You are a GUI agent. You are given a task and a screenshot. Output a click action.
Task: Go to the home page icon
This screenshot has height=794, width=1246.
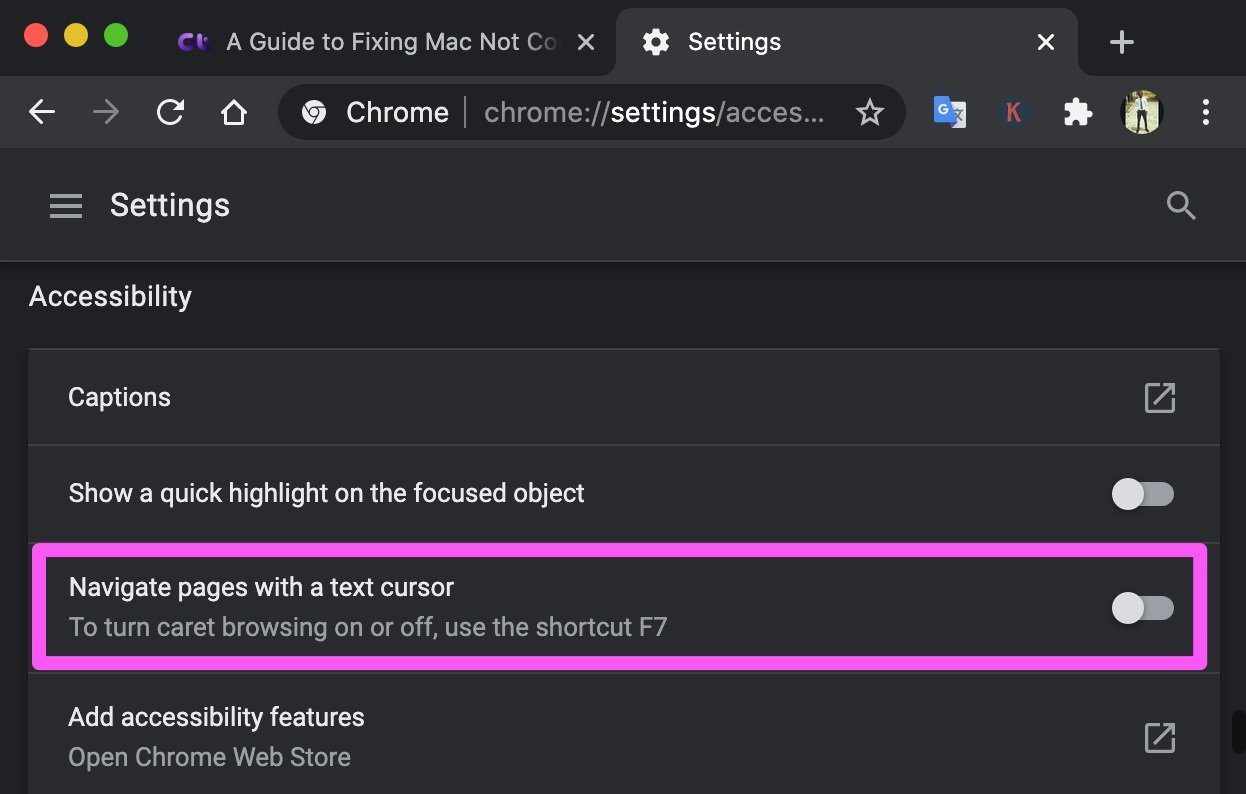tap(234, 112)
